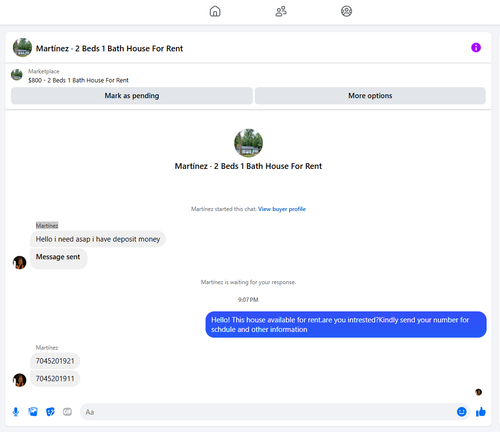The width and height of the screenshot is (500, 432).
Task: Select the $800 - 2 Beds listing text
Action: [78, 80]
